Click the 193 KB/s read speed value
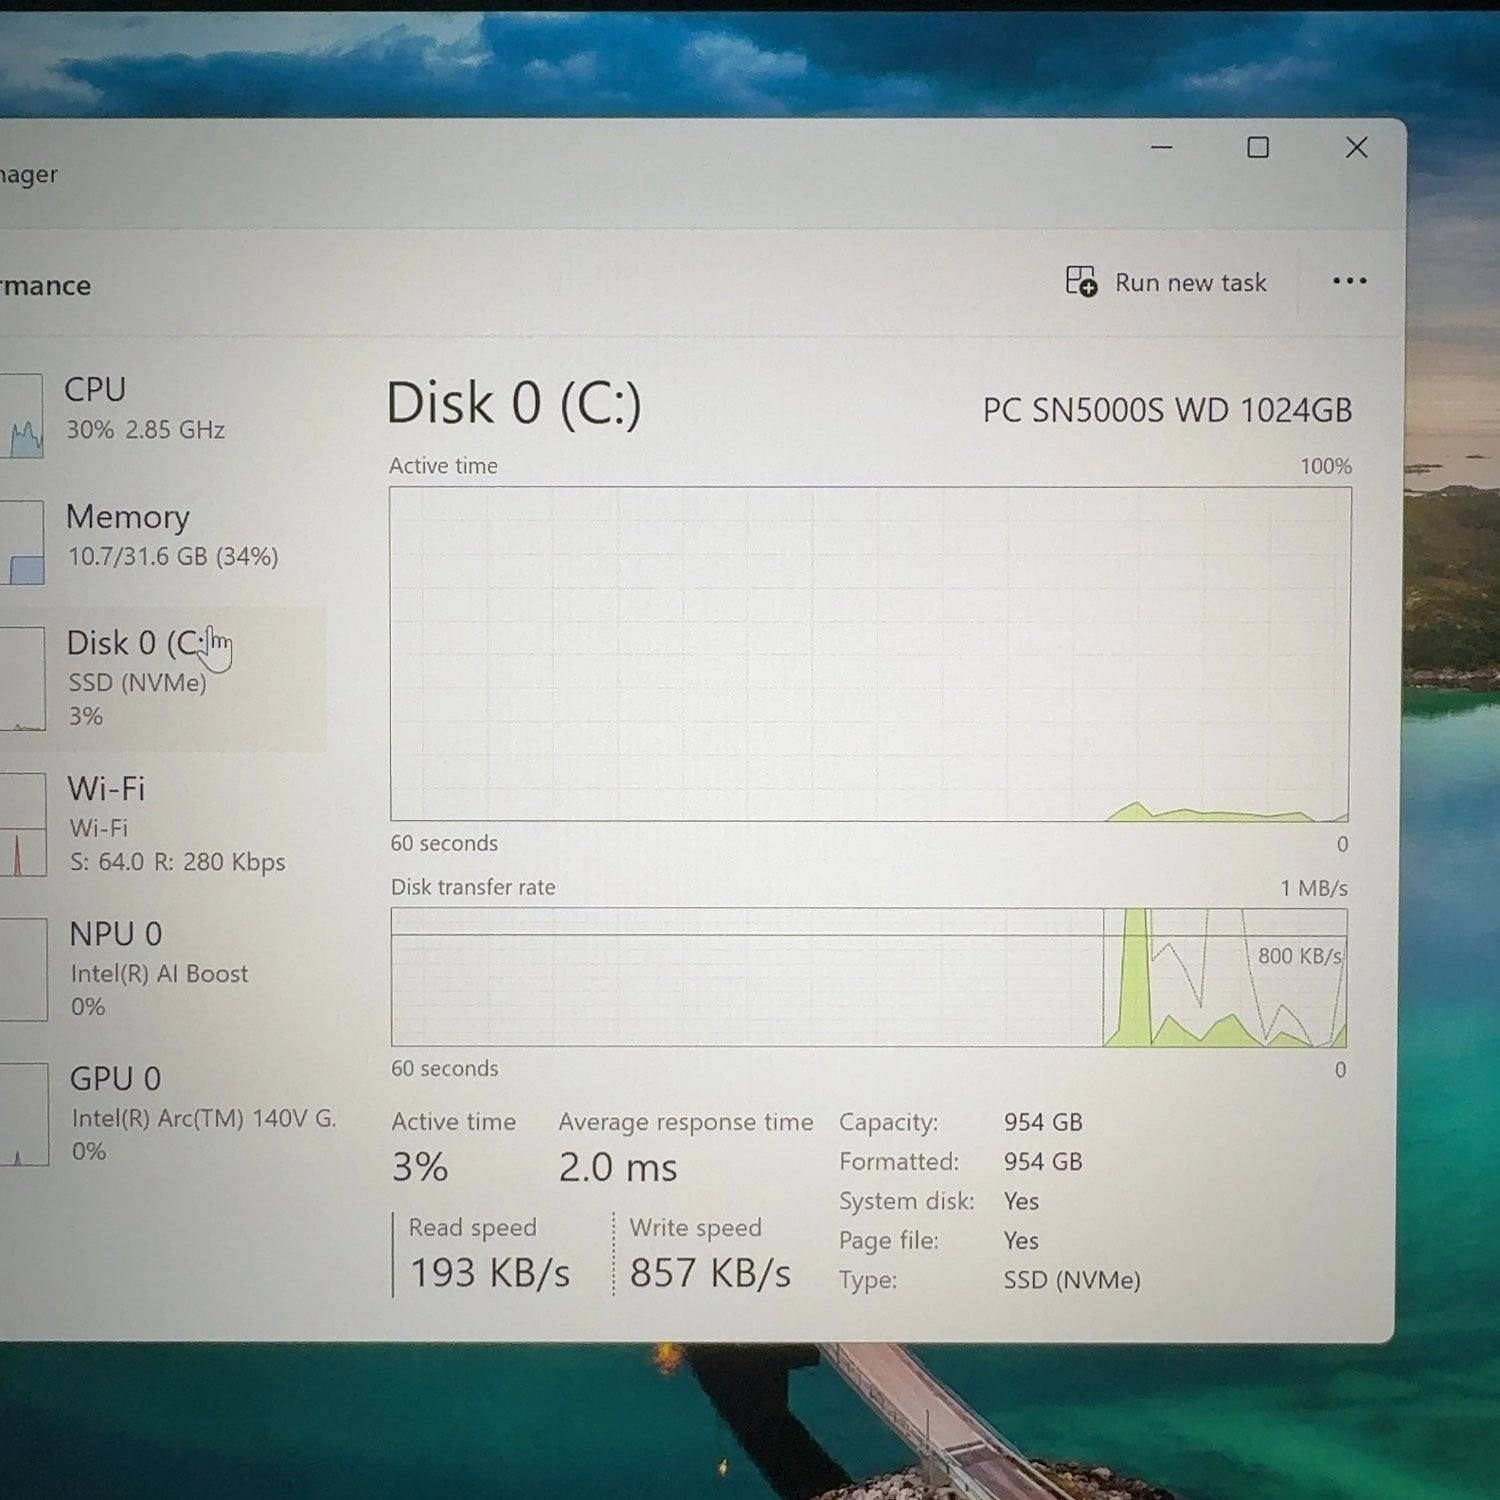The height and width of the screenshot is (1500, 1500). pyautogui.click(x=490, y=1273)
